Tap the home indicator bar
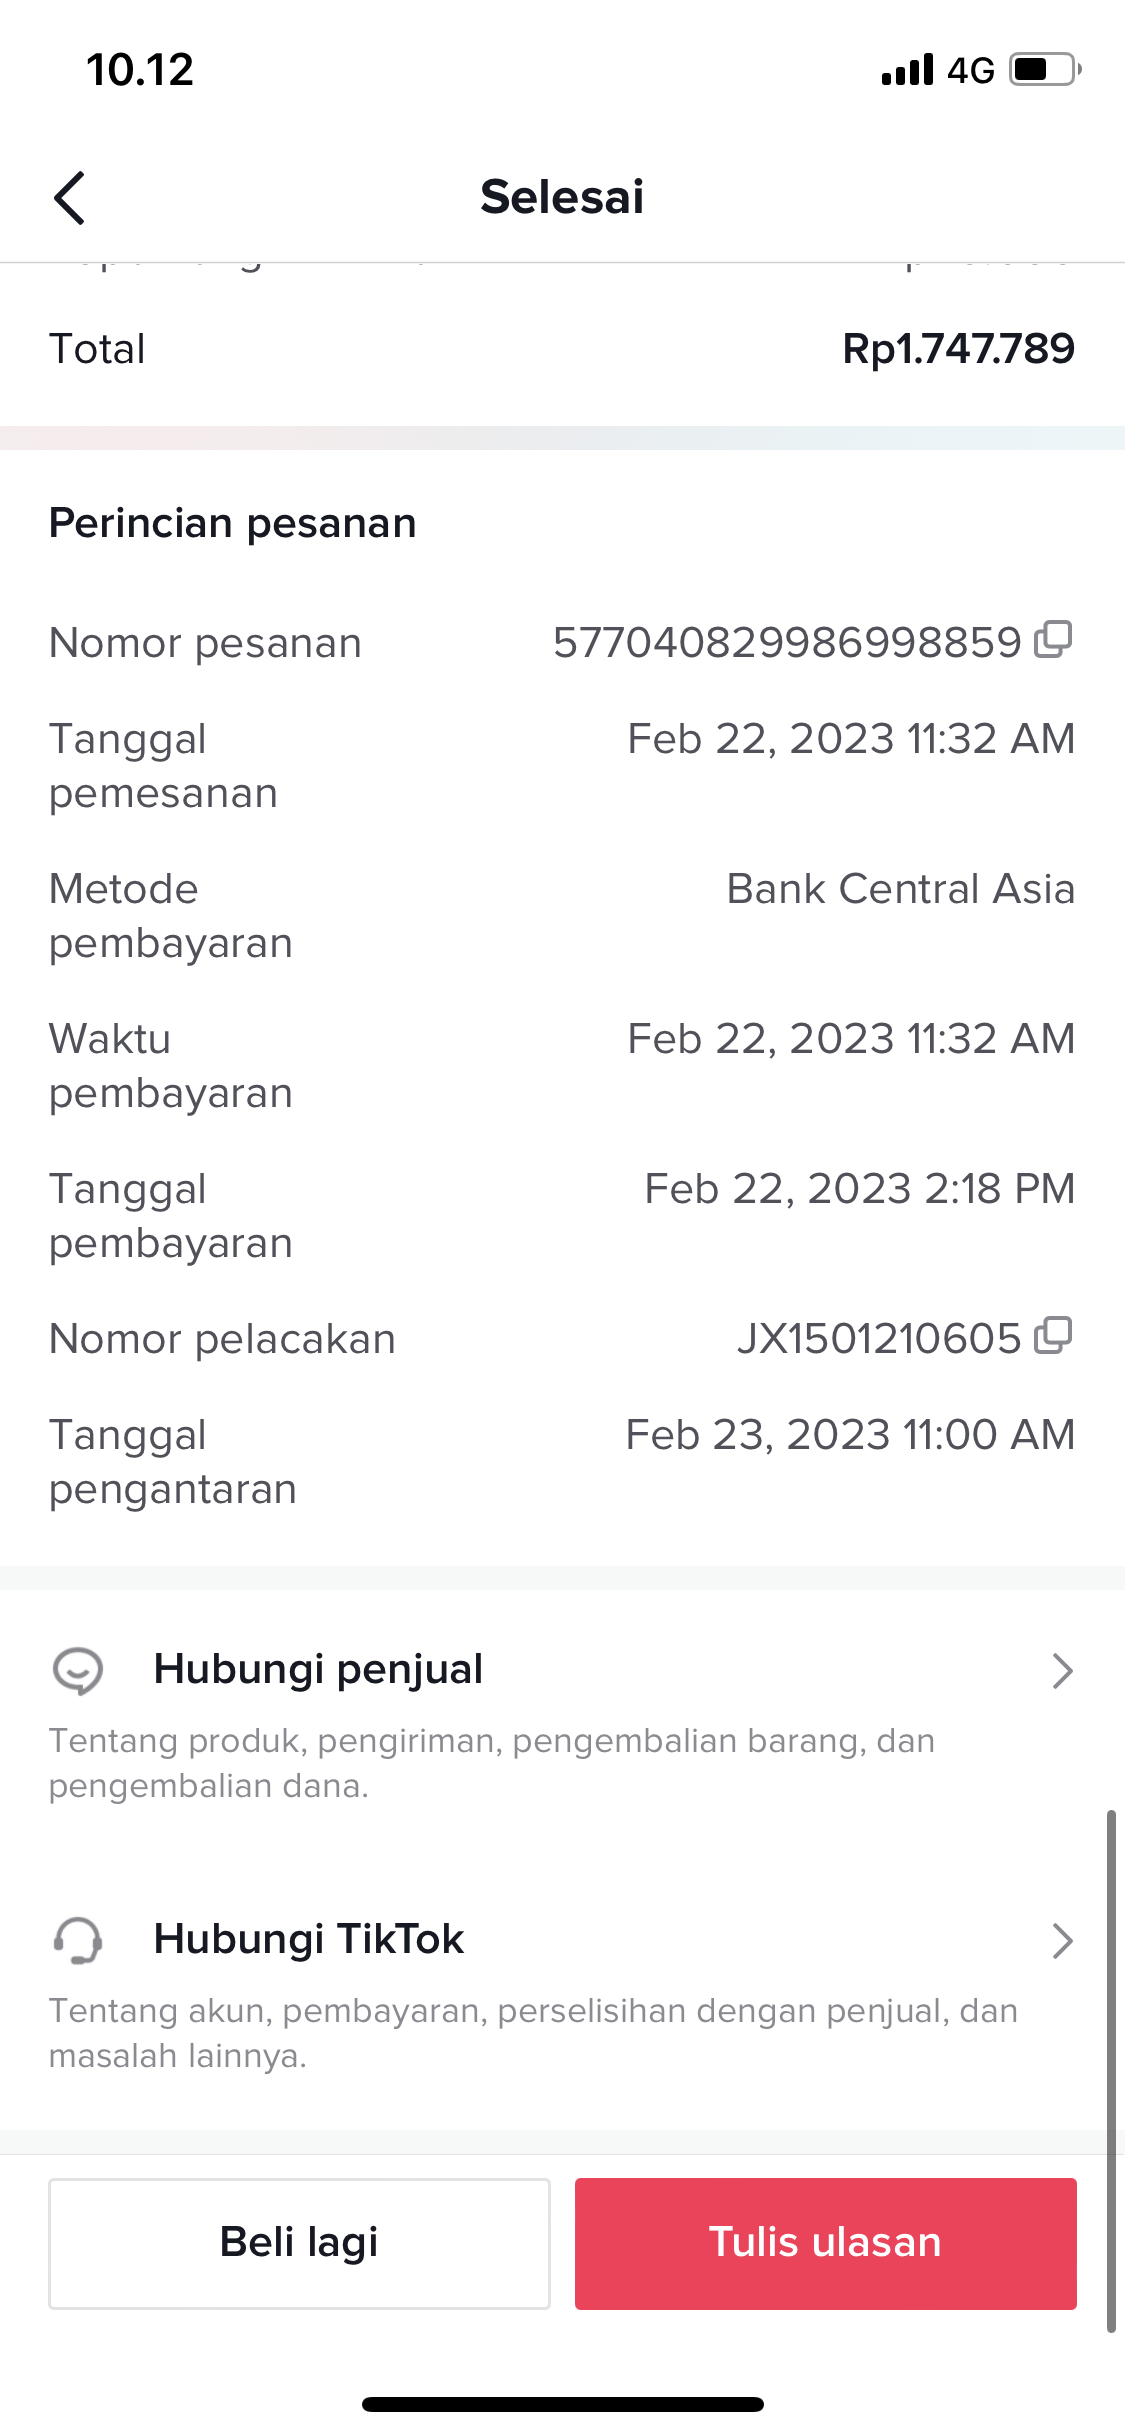This screenshot has width=1125, height=2436. [x=562, y=2404]
